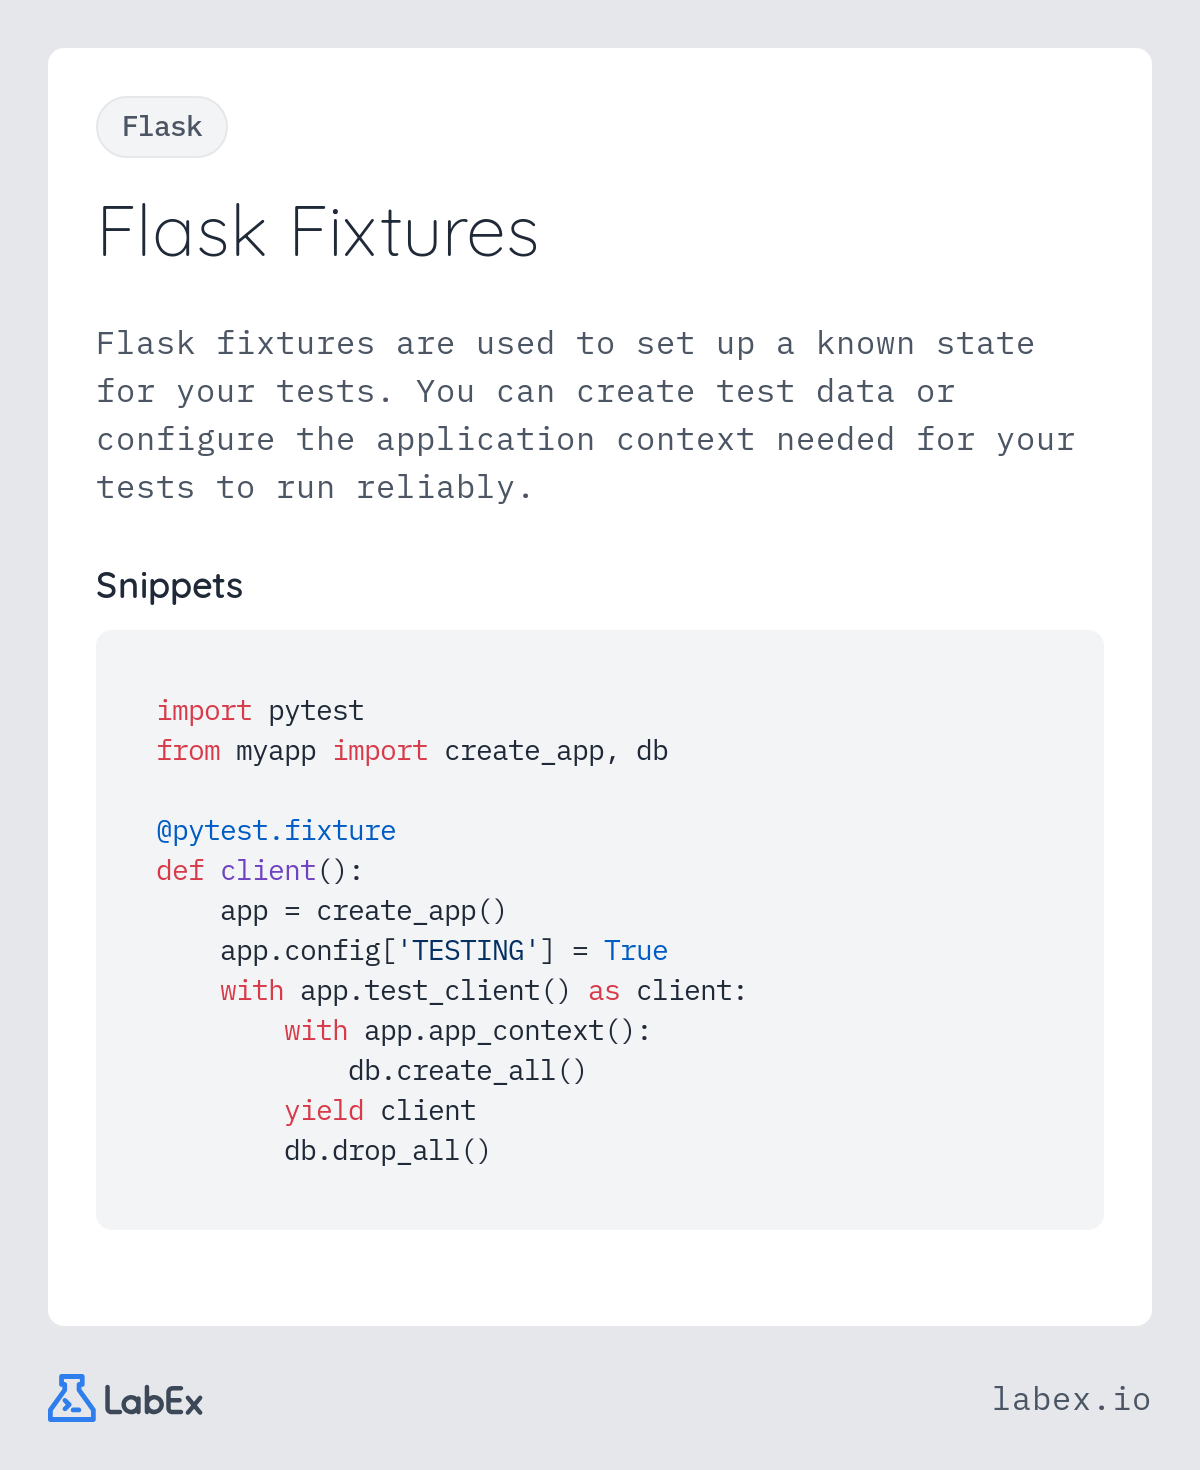Click the db.drop_all() code line

(x=387, y=1151)
